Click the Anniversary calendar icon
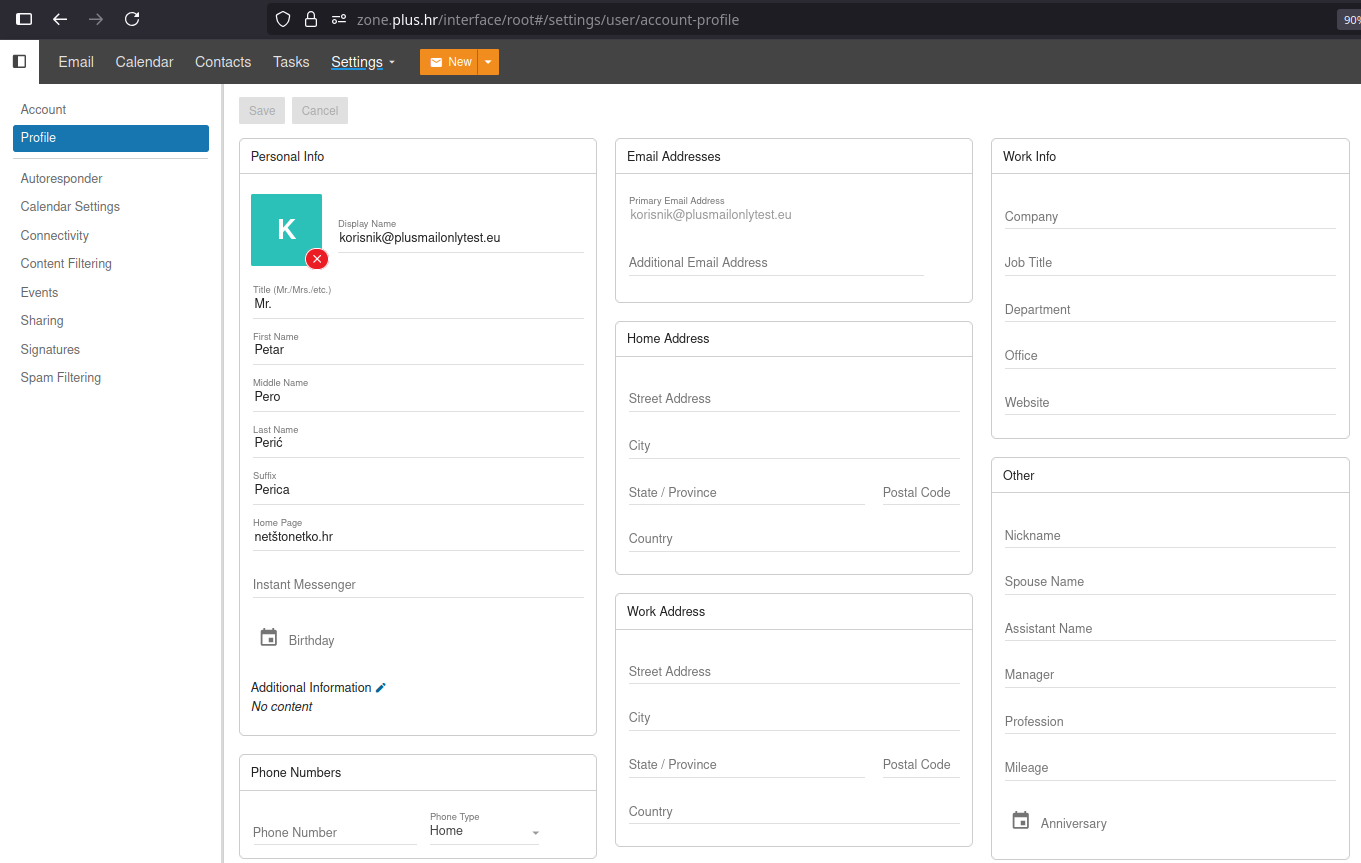1361x863 pixels. [x=1020, y=821]
